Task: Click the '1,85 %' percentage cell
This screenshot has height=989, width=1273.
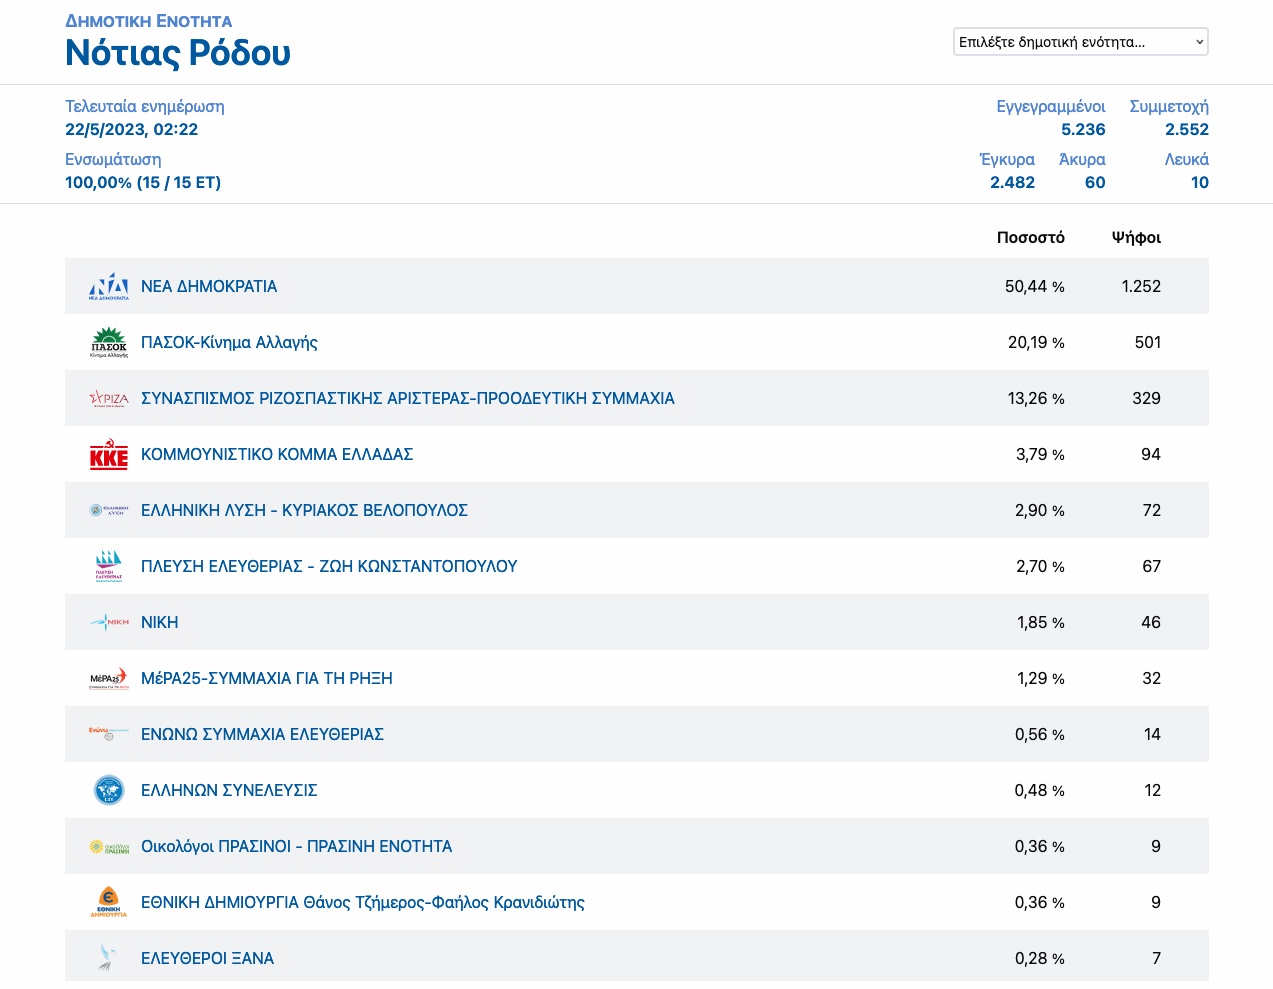Action: point(1041,622)
